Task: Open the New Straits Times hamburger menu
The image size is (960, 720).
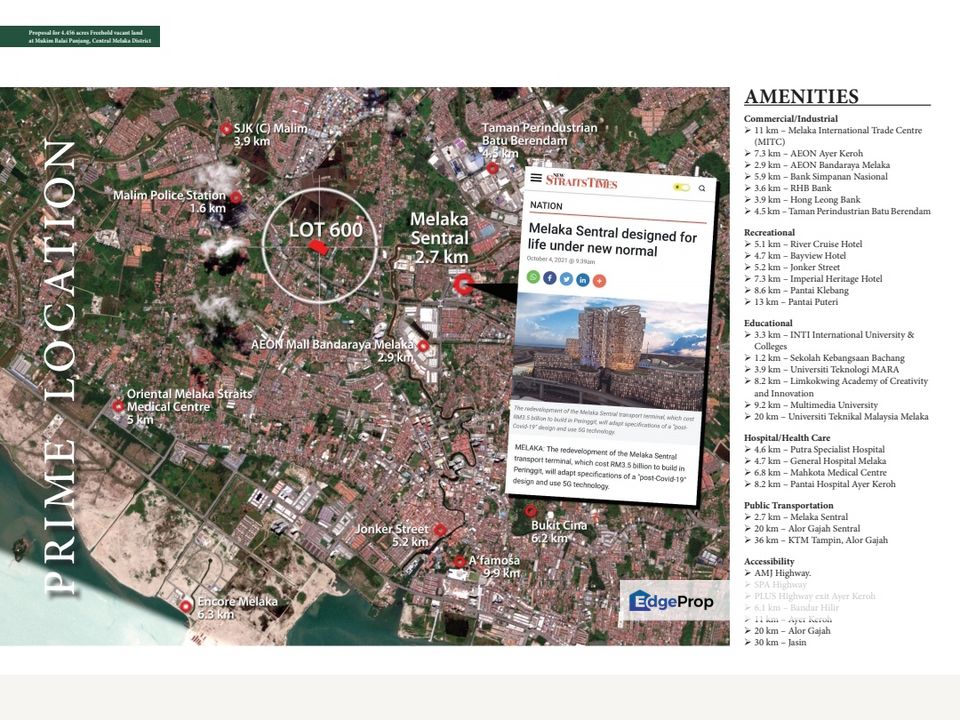Action: point(536,180)
